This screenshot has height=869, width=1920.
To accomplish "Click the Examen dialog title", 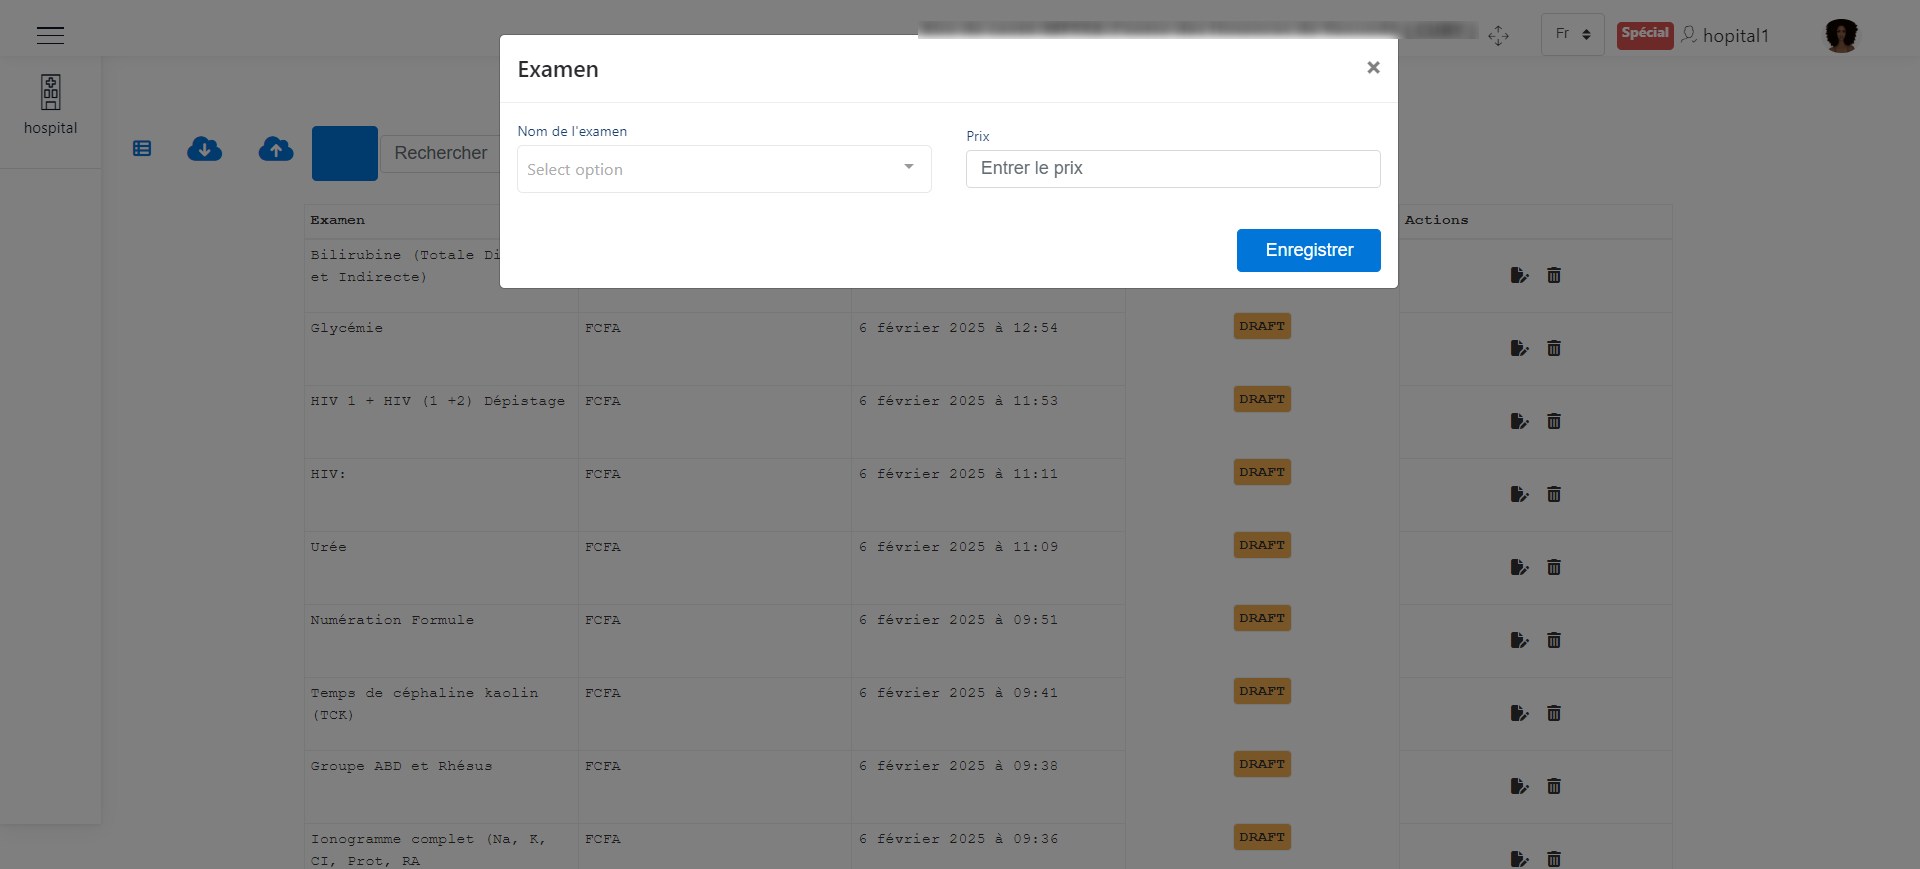I will coord(558,69).
